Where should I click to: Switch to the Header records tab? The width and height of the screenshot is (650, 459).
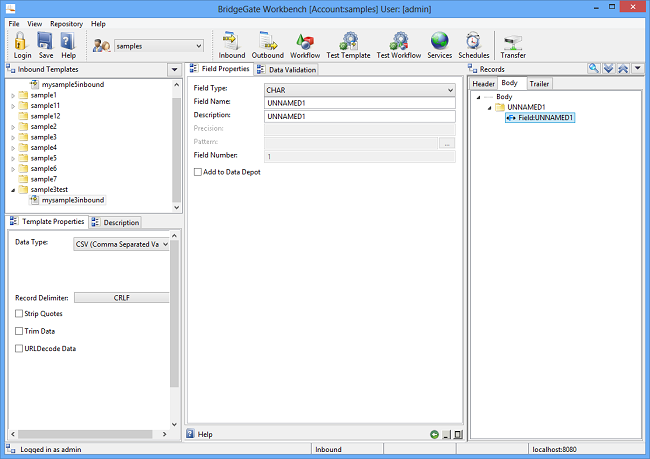483,84
